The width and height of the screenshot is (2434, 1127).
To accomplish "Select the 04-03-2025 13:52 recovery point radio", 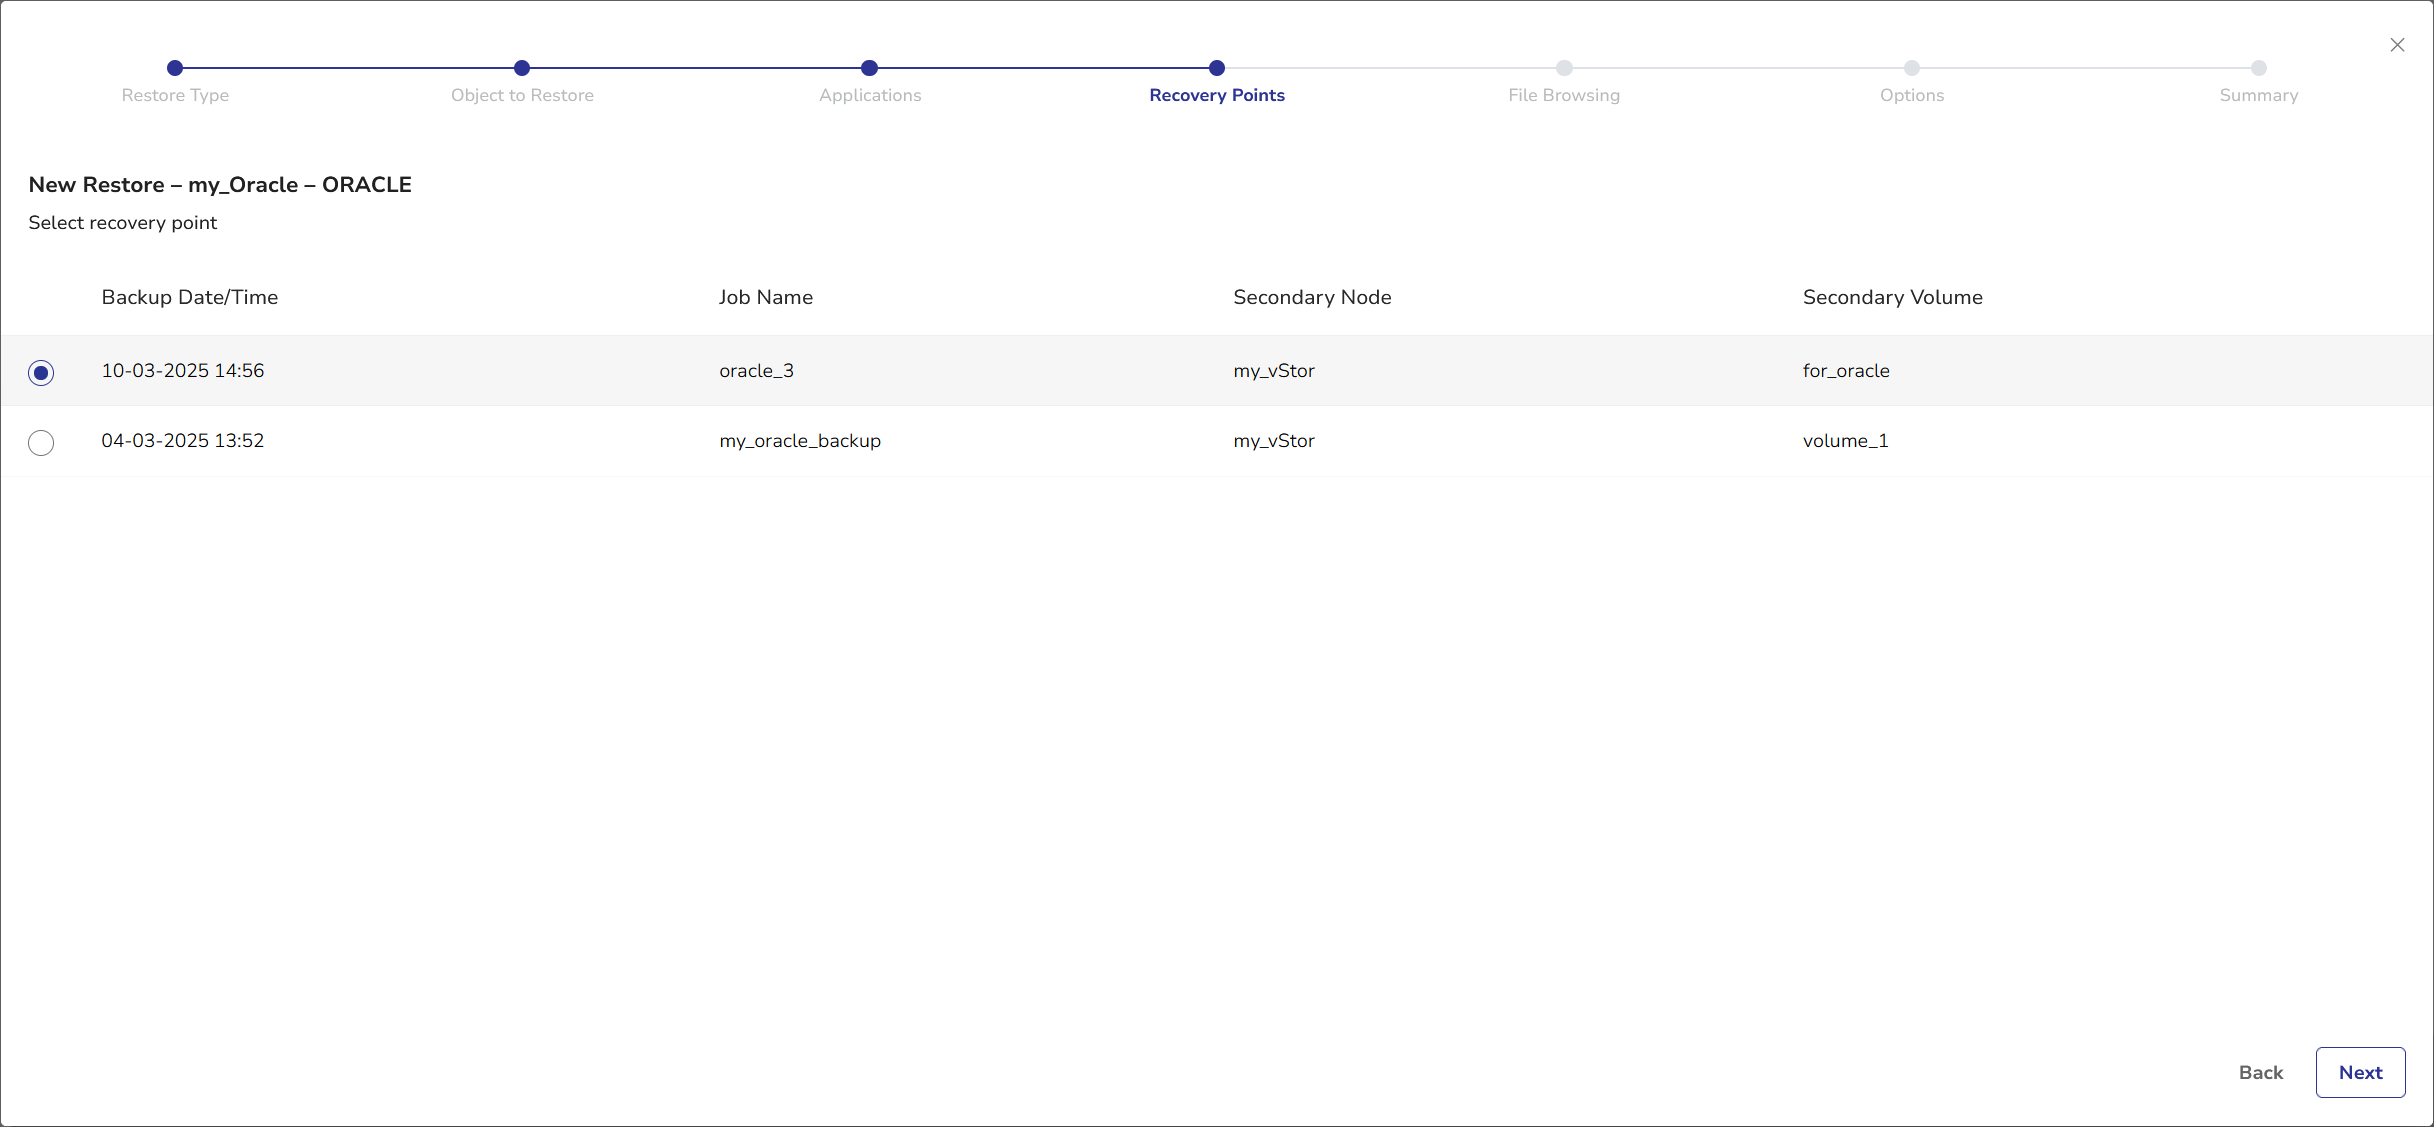I will point(41,442).
